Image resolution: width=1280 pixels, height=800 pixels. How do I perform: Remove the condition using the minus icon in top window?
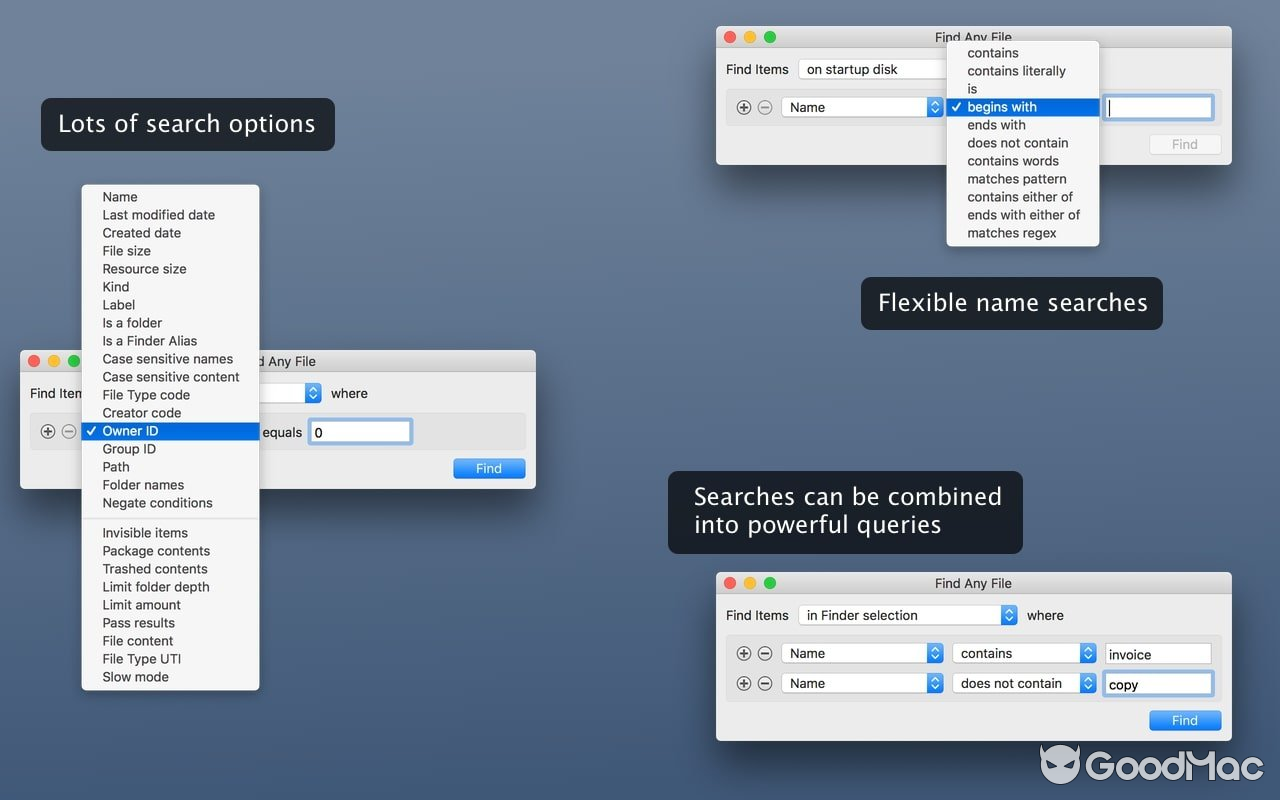pos(766,107)
